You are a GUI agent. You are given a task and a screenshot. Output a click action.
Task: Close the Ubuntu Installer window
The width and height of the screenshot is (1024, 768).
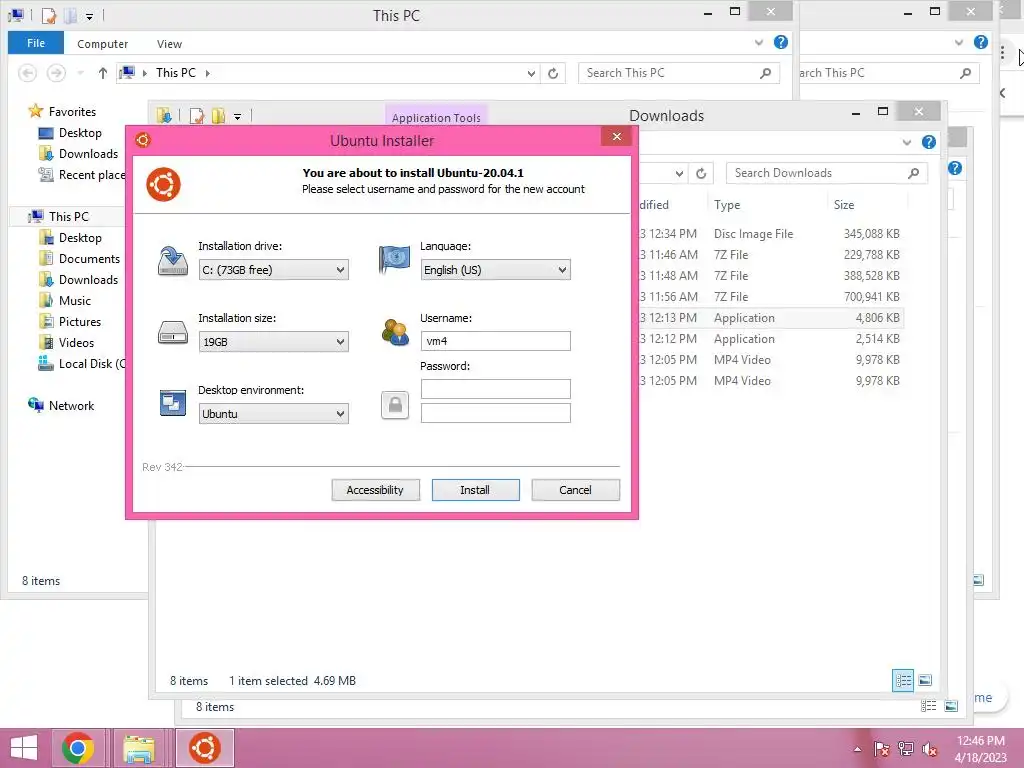pyautogui.click(x=616, y=136)
